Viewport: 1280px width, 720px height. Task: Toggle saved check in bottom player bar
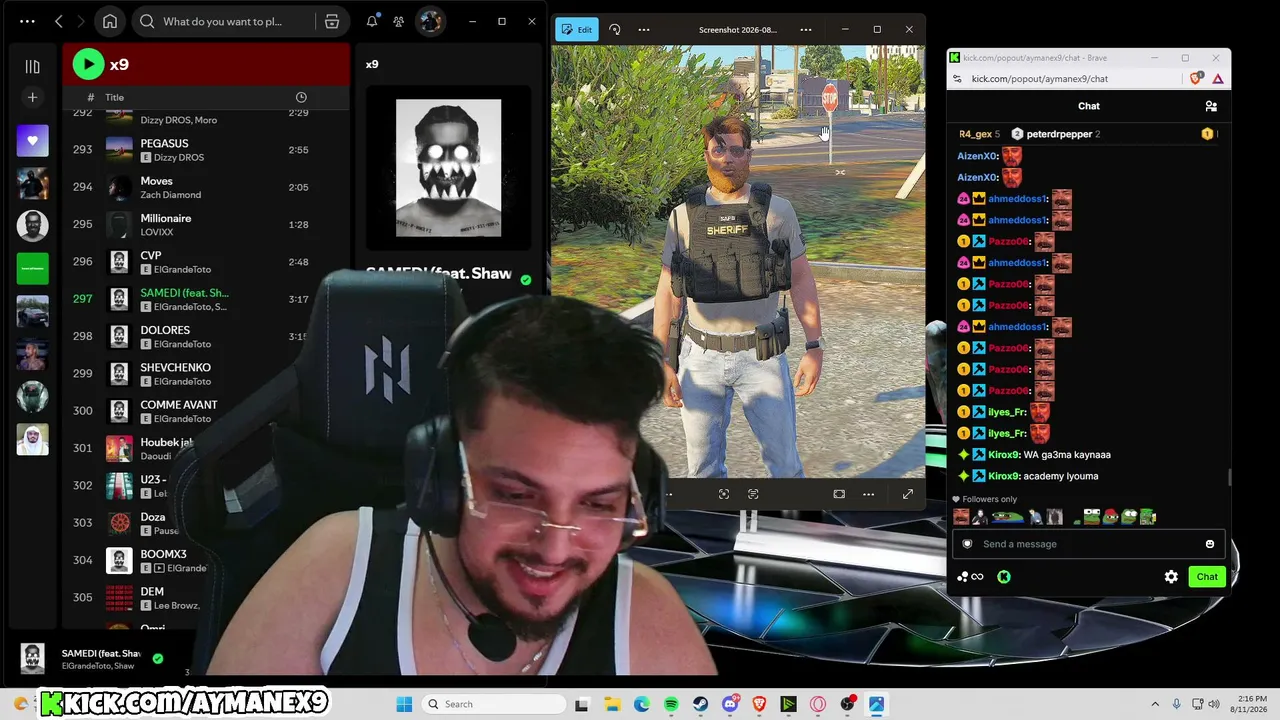point(158,659)
